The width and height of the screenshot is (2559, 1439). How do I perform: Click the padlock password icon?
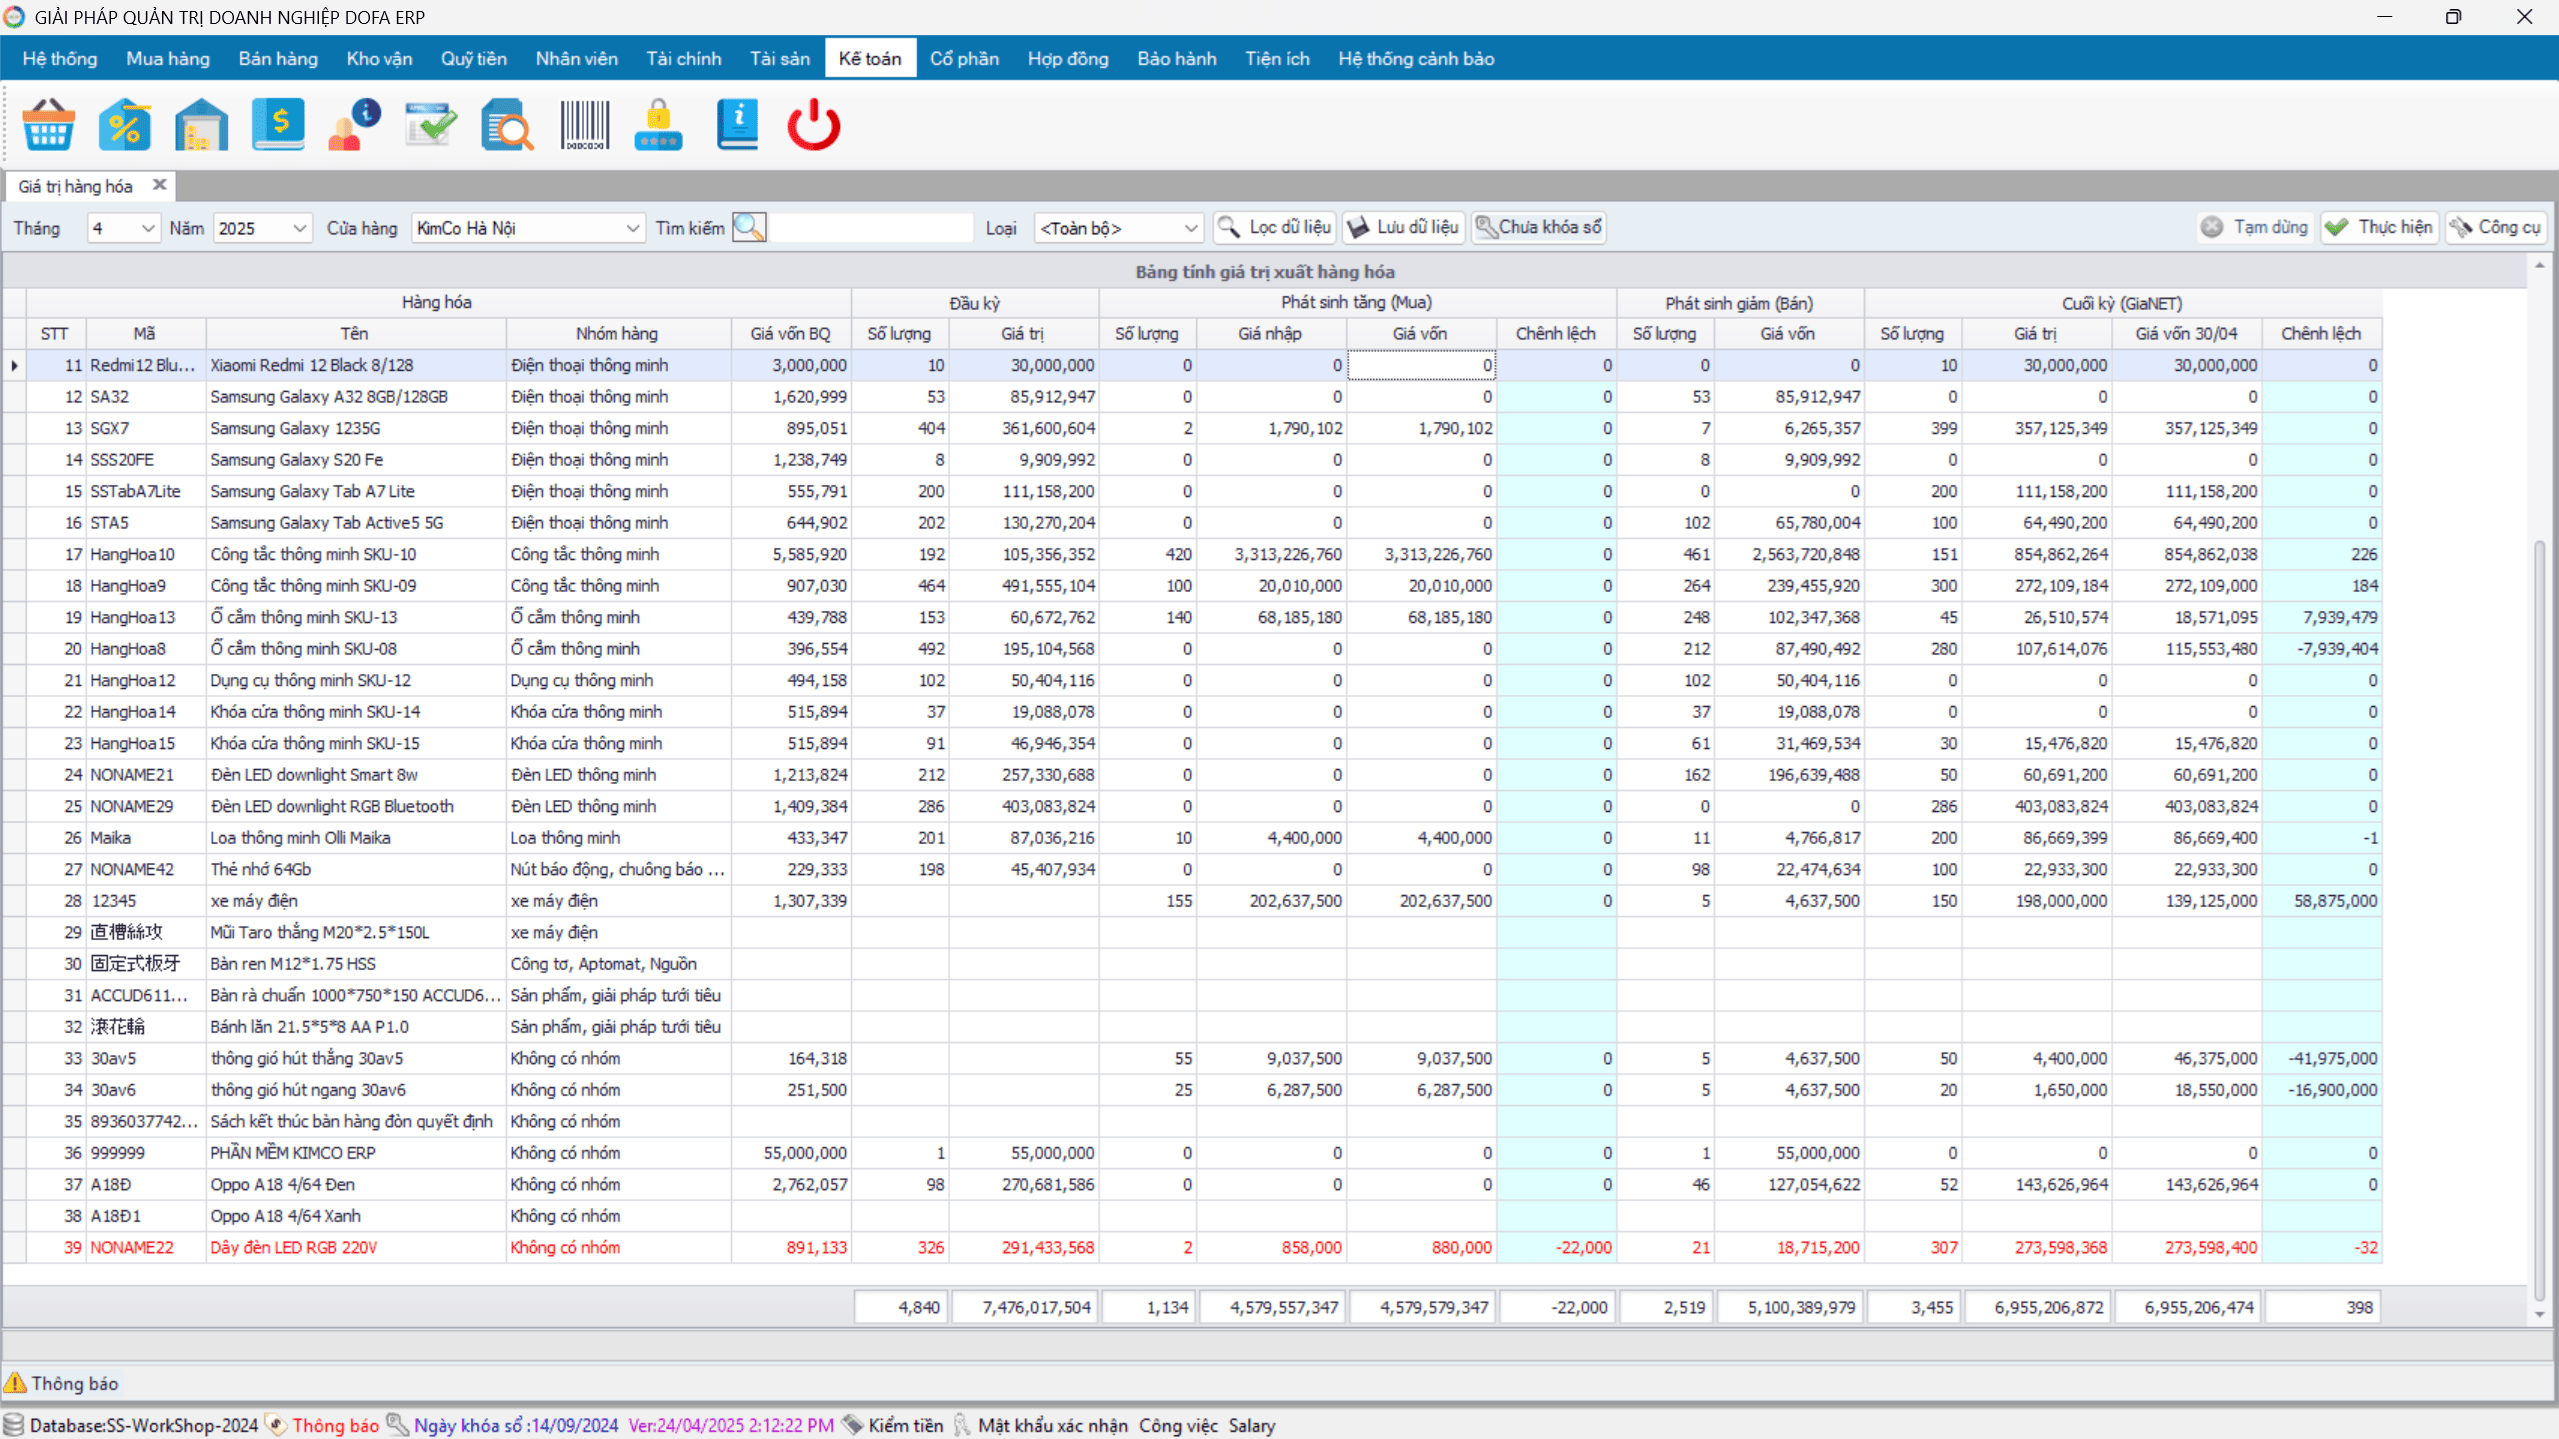tap(658, 125)
